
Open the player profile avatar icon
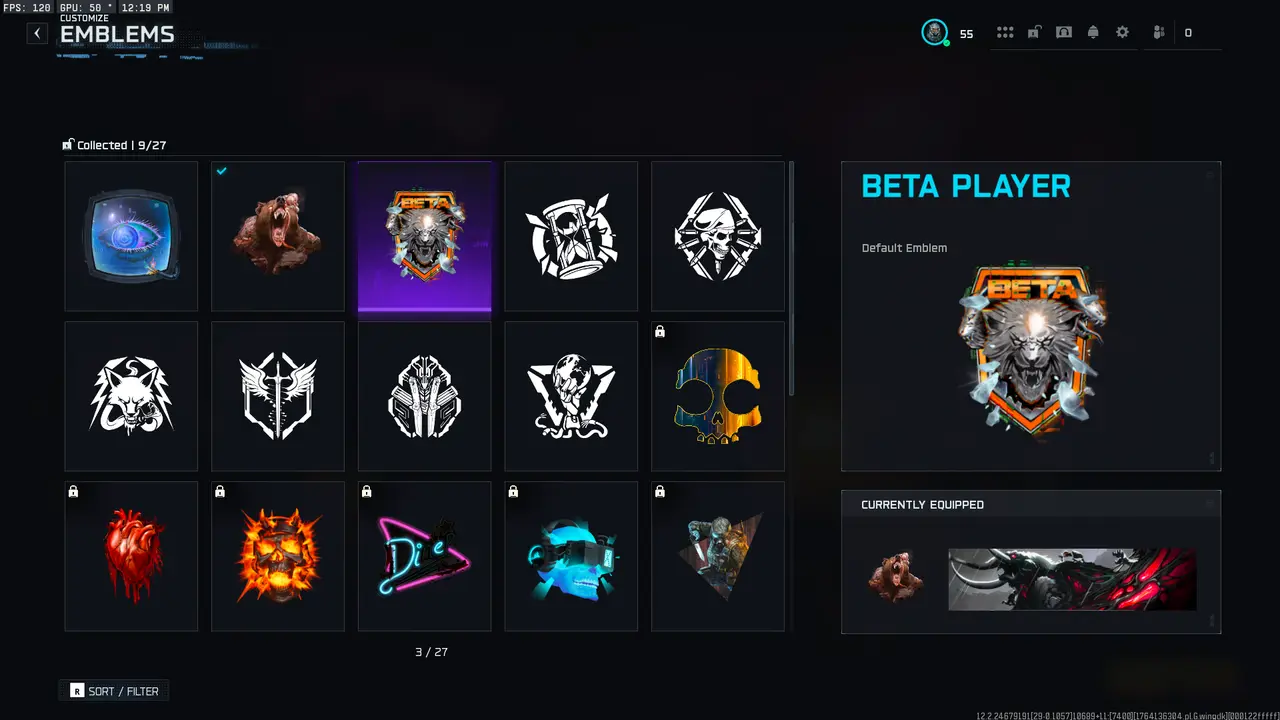coord(934,33)
